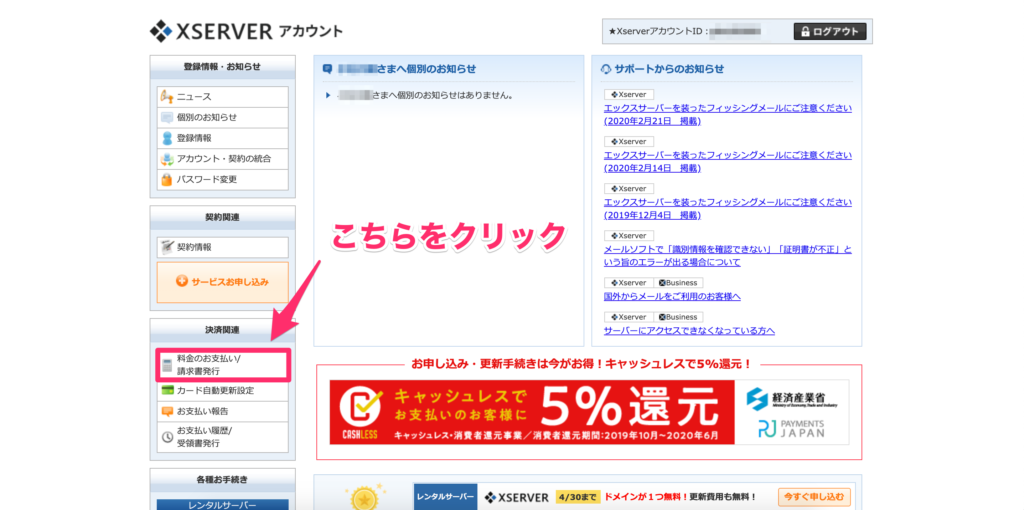
Task: Open the phishing notice dated 2020年2月21日
Action: pyautogui.click(x=728, y=115)
